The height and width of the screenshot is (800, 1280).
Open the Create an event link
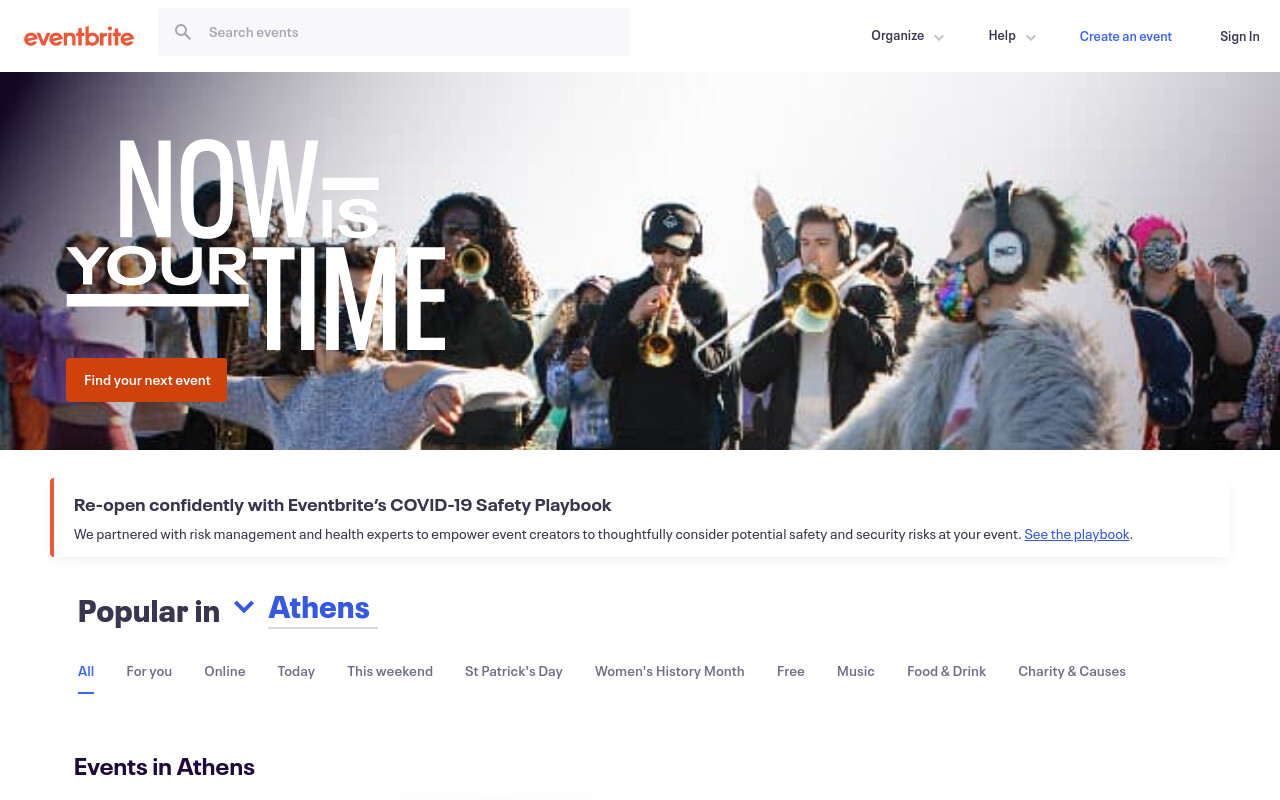coord(1126,36)
